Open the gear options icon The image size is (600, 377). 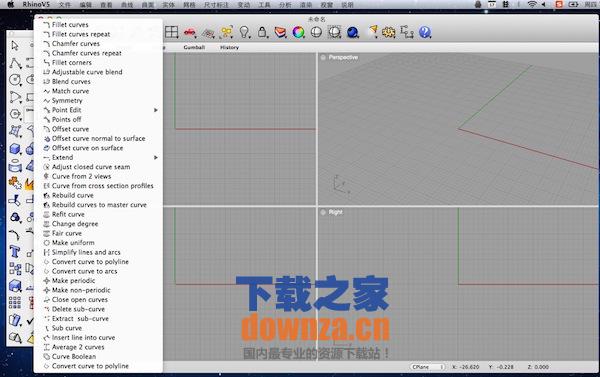[x=388, y=33]
